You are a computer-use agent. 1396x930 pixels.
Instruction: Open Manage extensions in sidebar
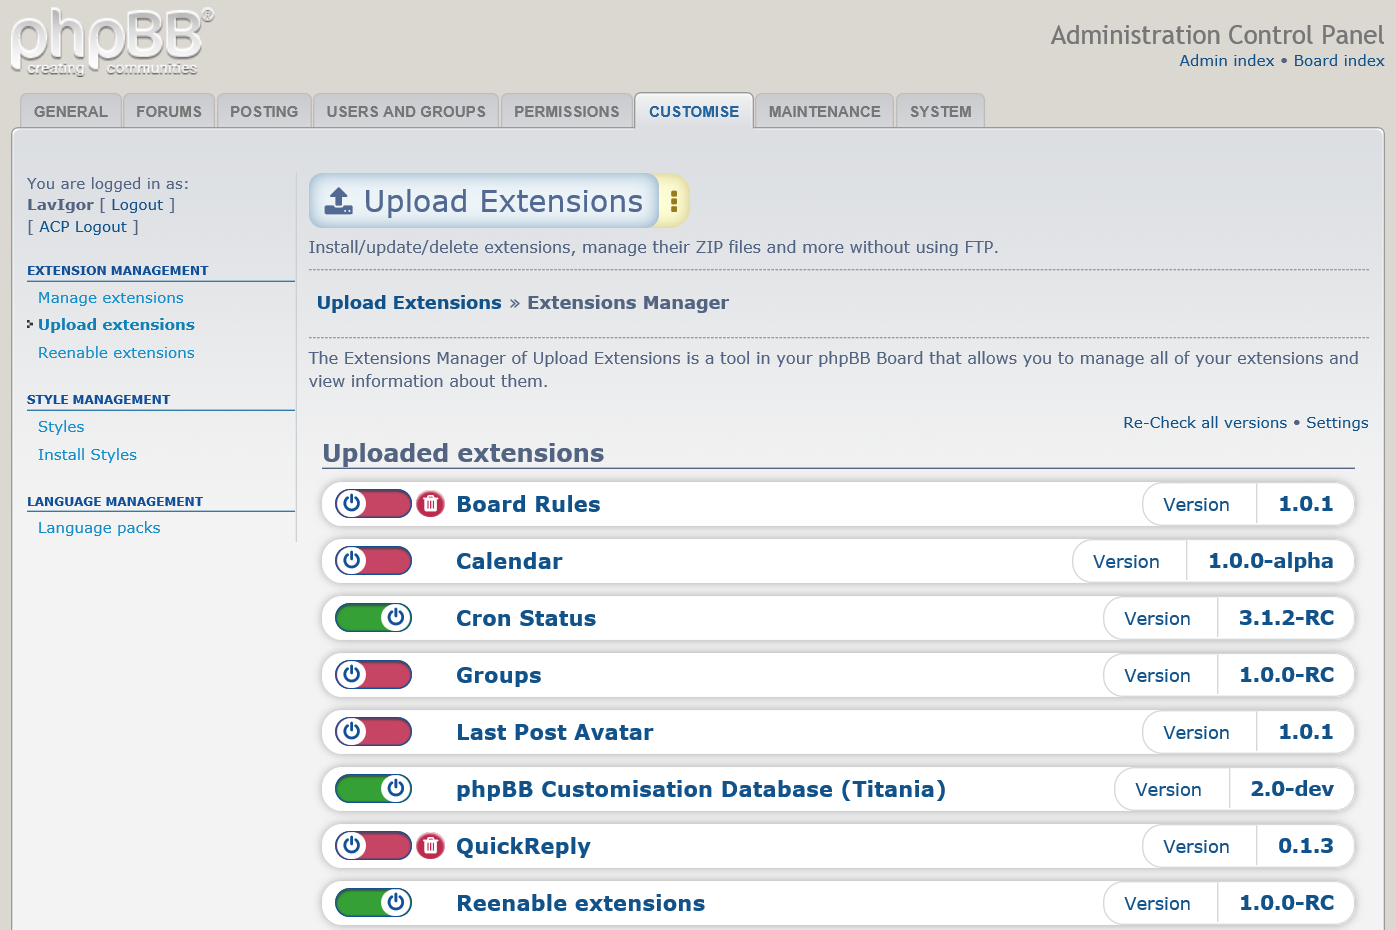pos(111,298)
